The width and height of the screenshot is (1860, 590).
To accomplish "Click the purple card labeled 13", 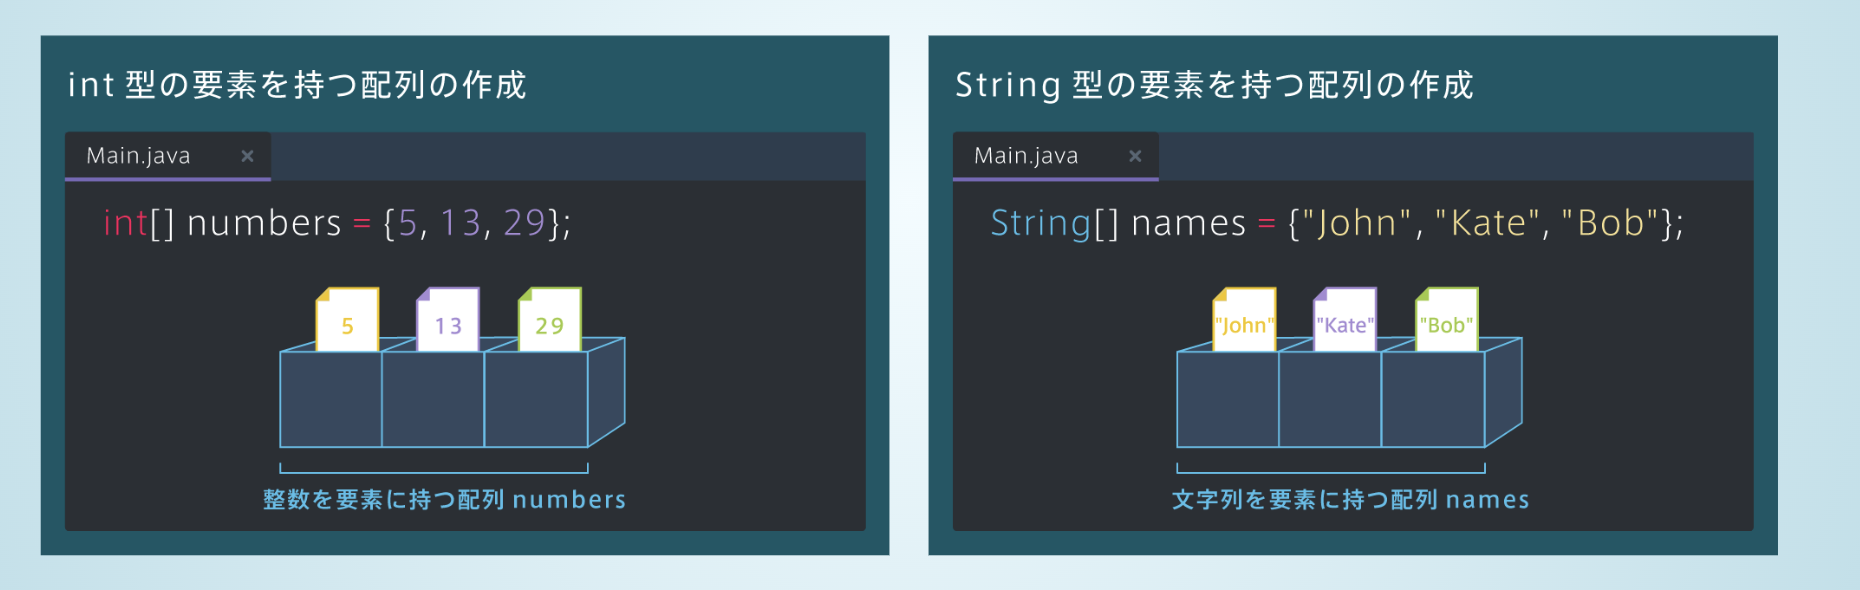I will click(x=448, y=320).
